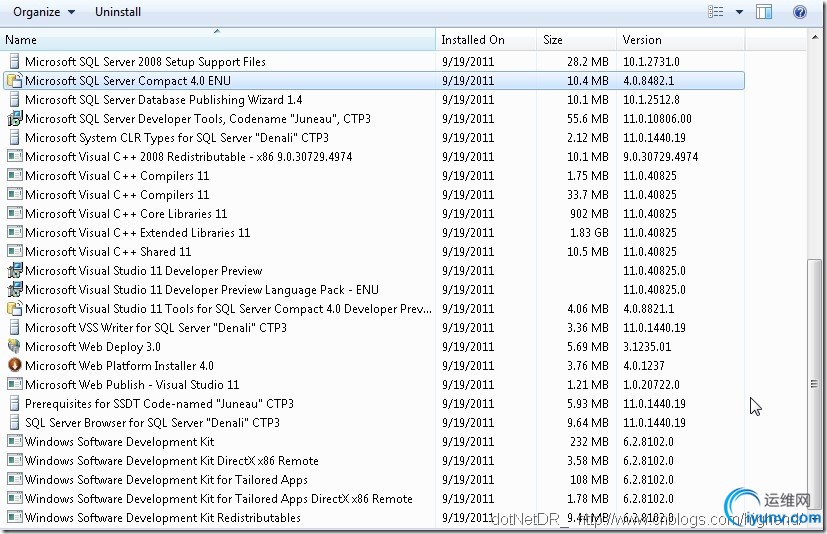
Task: Select the System CLR Types "Denali" icon
Action: pyautogui.click(x=15, y=137)
